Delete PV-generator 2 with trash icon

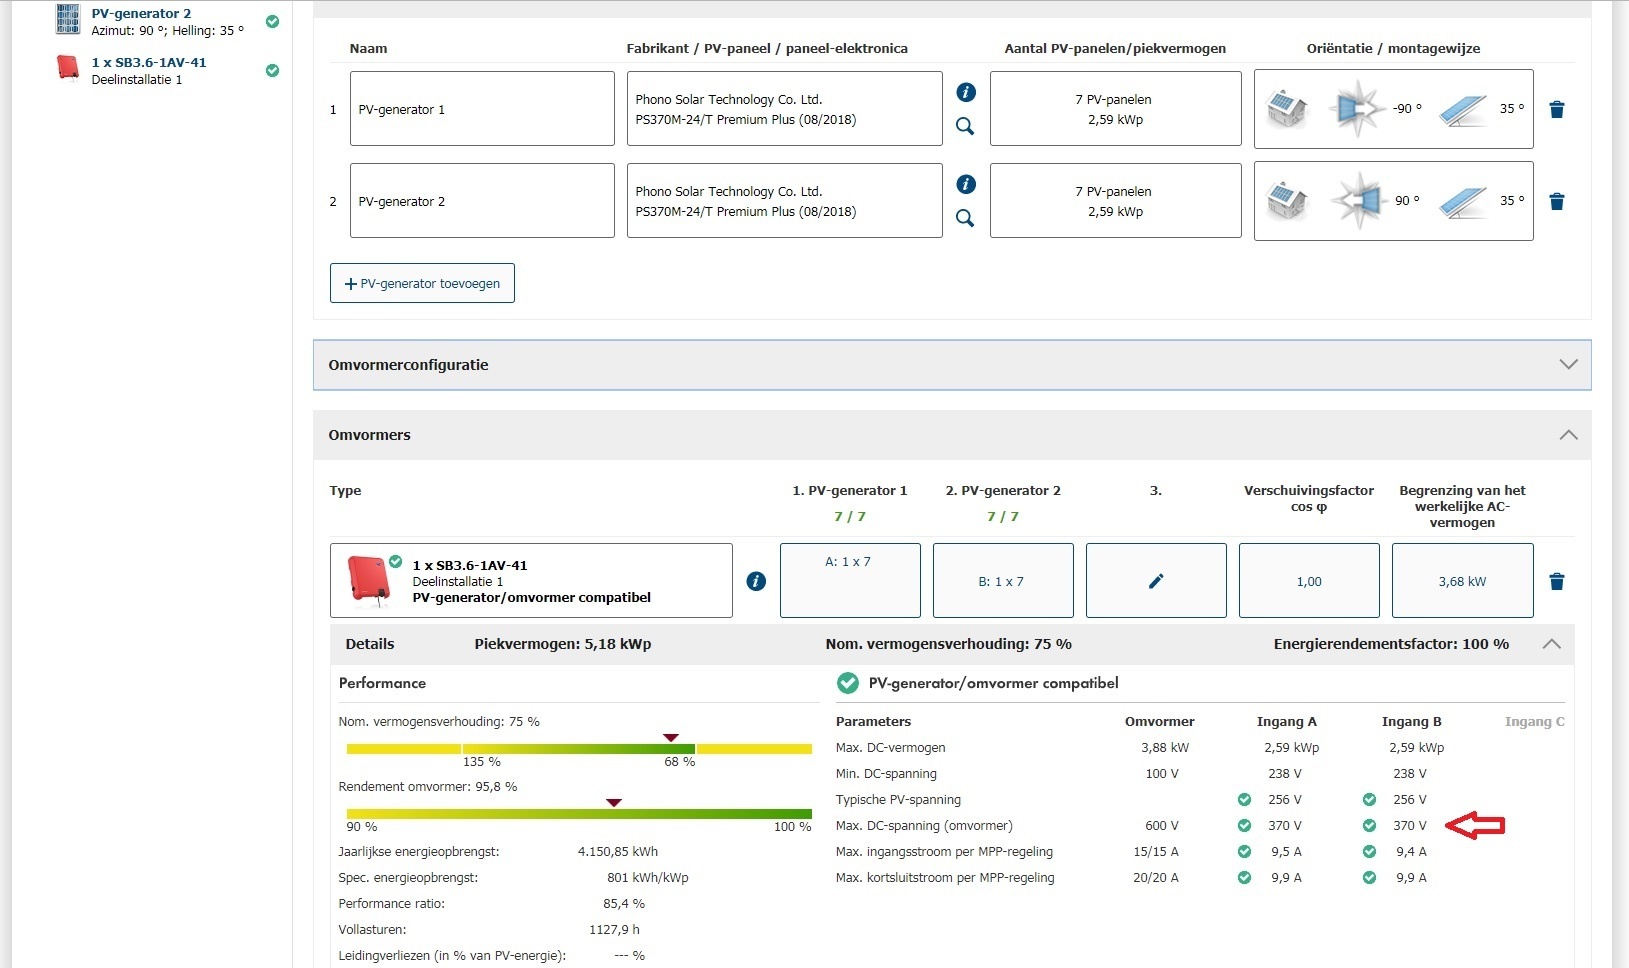1557,202
